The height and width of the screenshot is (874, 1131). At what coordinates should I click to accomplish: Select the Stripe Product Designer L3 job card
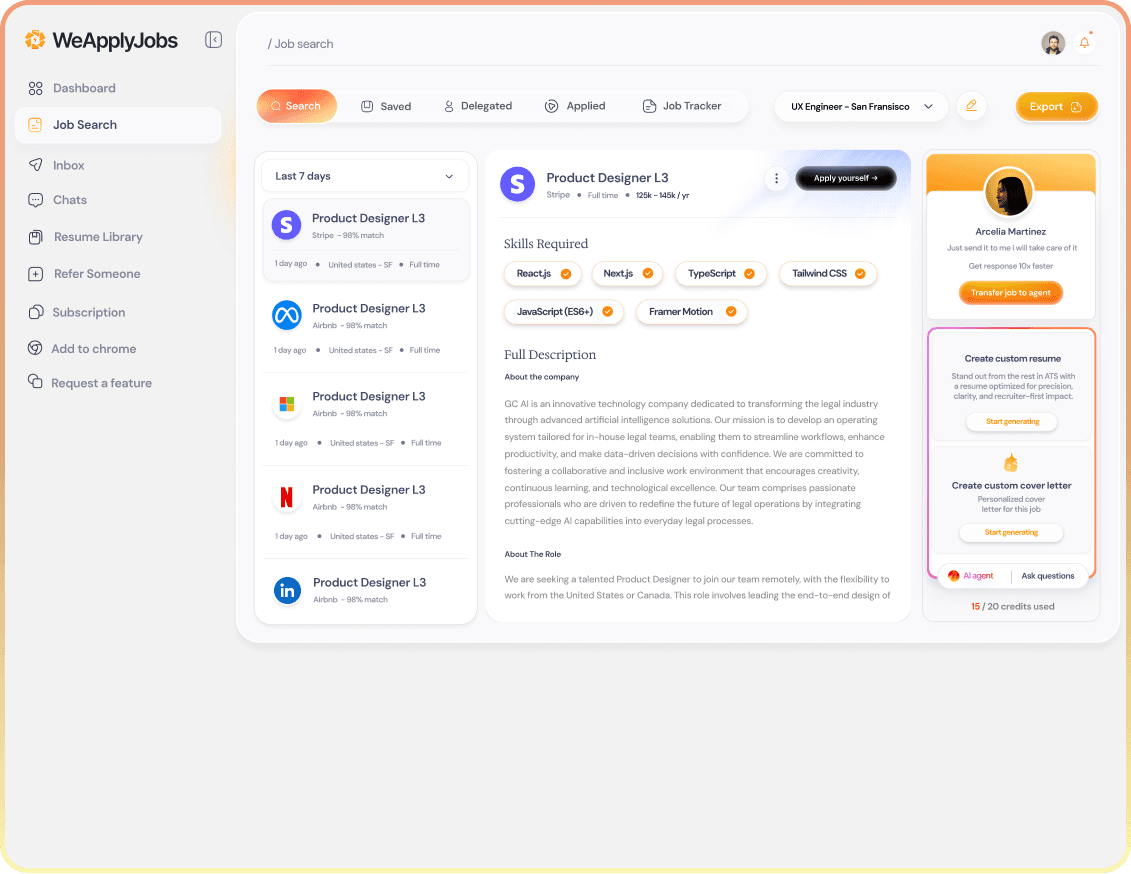(x=366, y=240)
